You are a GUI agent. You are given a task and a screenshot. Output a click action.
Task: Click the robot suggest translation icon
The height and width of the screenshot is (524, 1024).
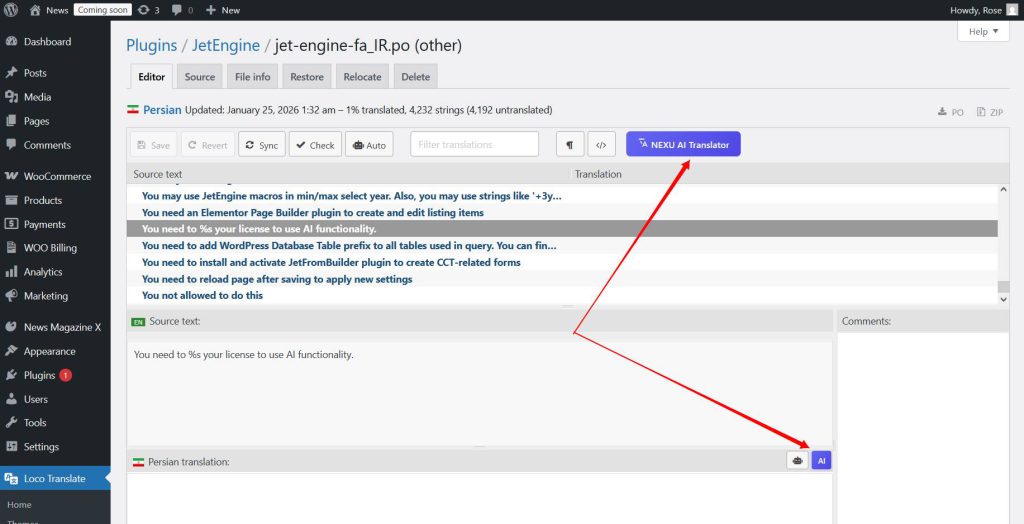click(x=797, y=461)
